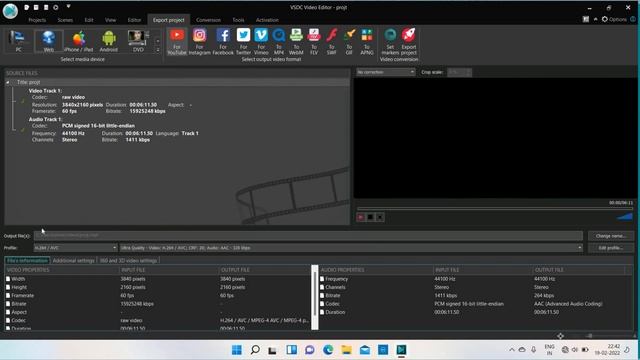Open the VSDC application logo menu
The image size is (640, 360).
tap(10, 11)
